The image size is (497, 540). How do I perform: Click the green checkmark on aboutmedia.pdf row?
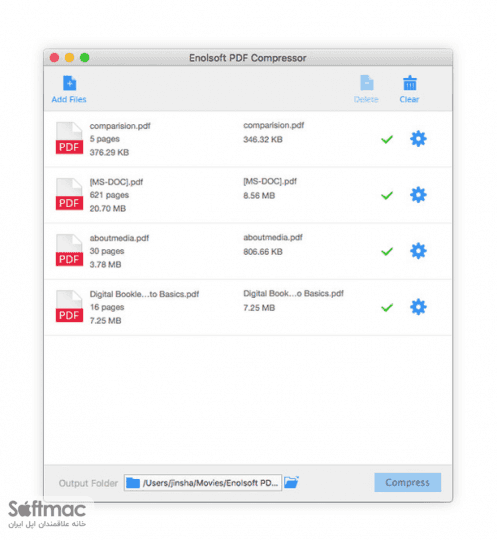pyautogui.click(x=387, y=251)
